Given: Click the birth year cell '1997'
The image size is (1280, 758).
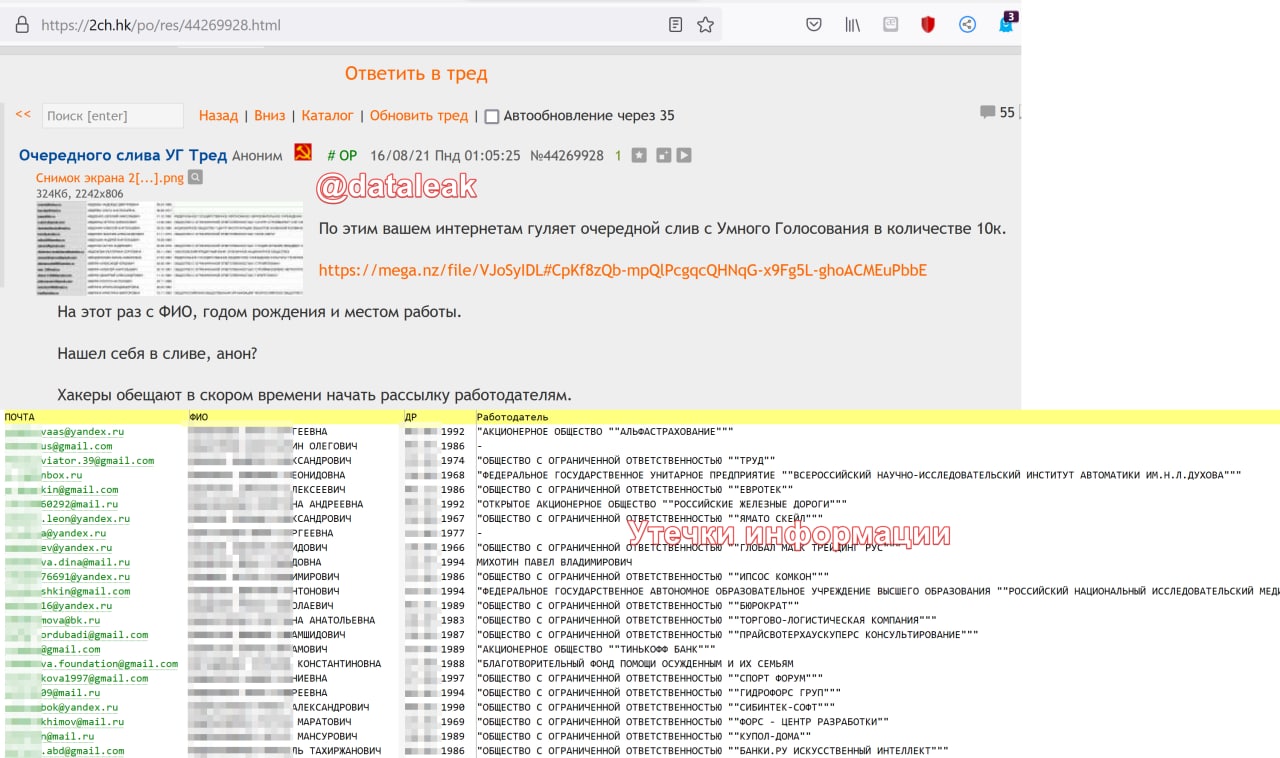Looking at the screenshot, I should tap(453, 678).
